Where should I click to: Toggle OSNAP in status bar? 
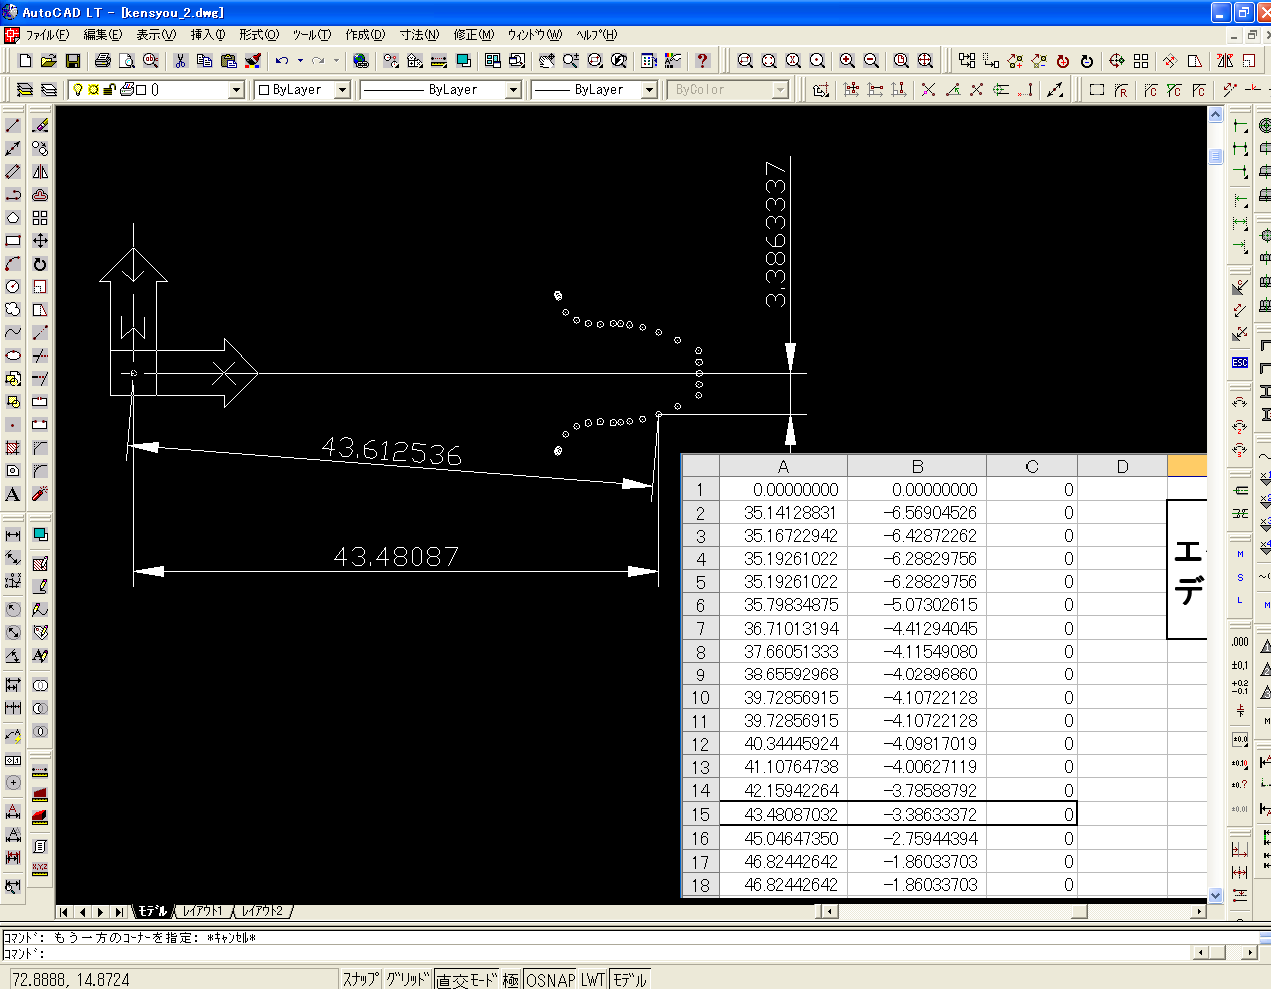(551, 980)
